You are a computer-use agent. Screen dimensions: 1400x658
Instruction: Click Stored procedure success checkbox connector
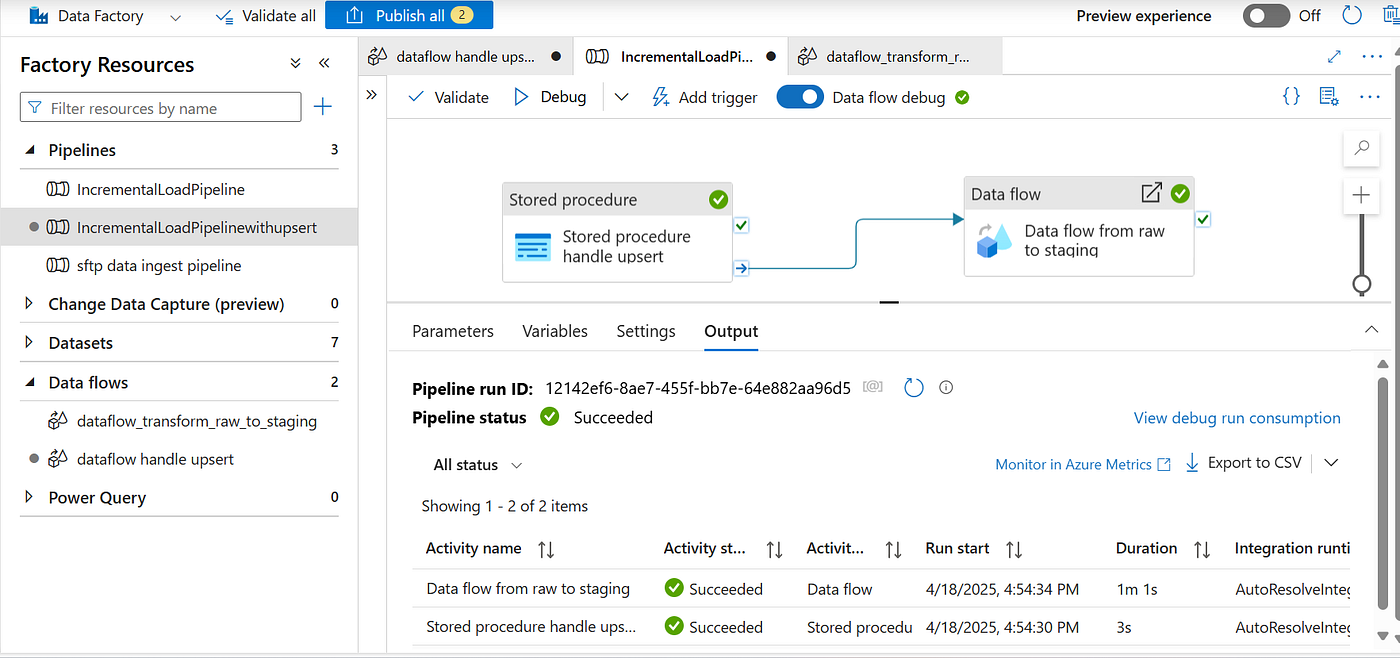[741, 226]
